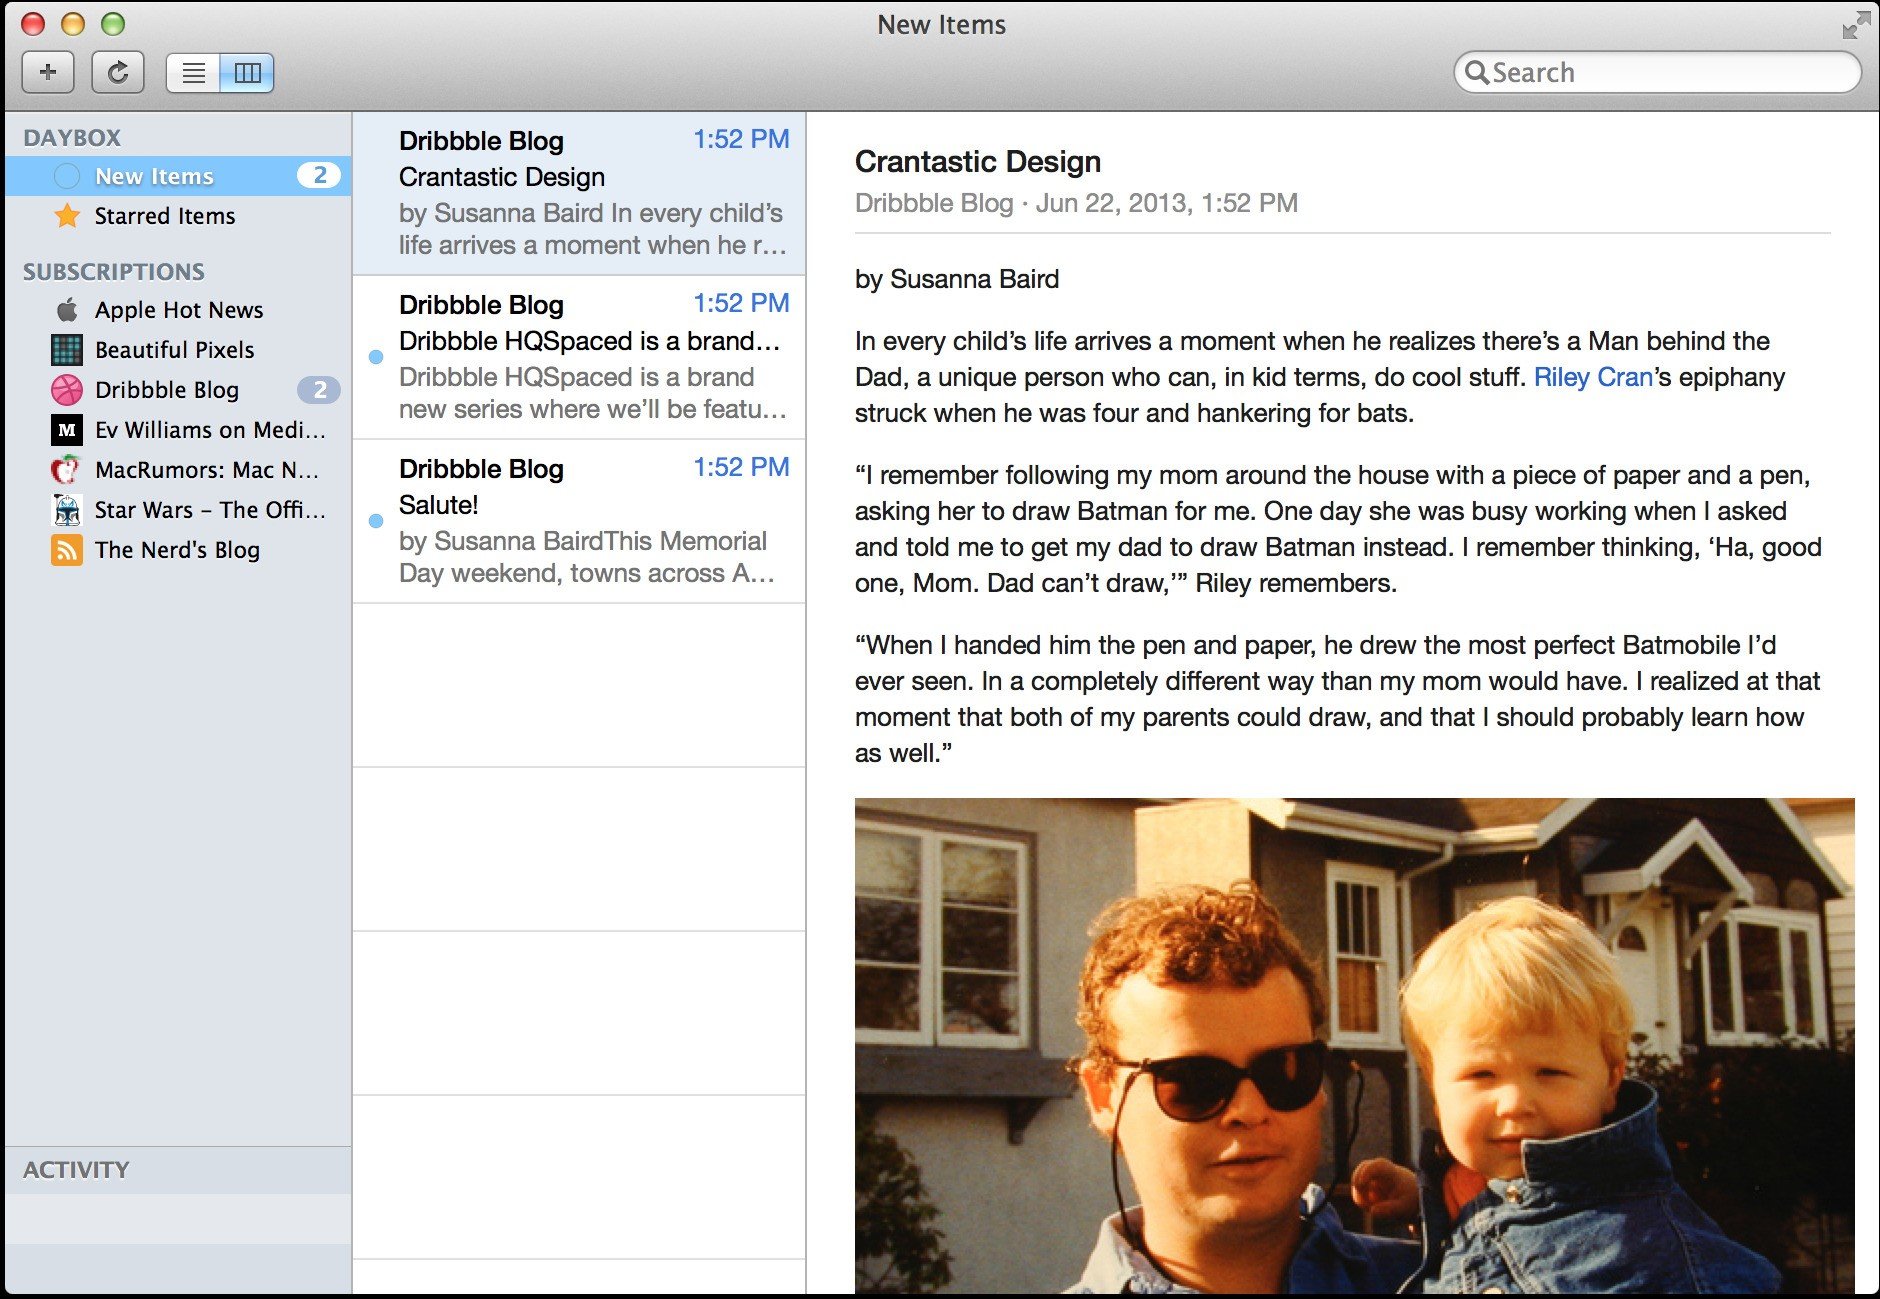Open the Beautiful Pixels subscription
This screenshot has width=1880, height=1299.
pos(178,350)
